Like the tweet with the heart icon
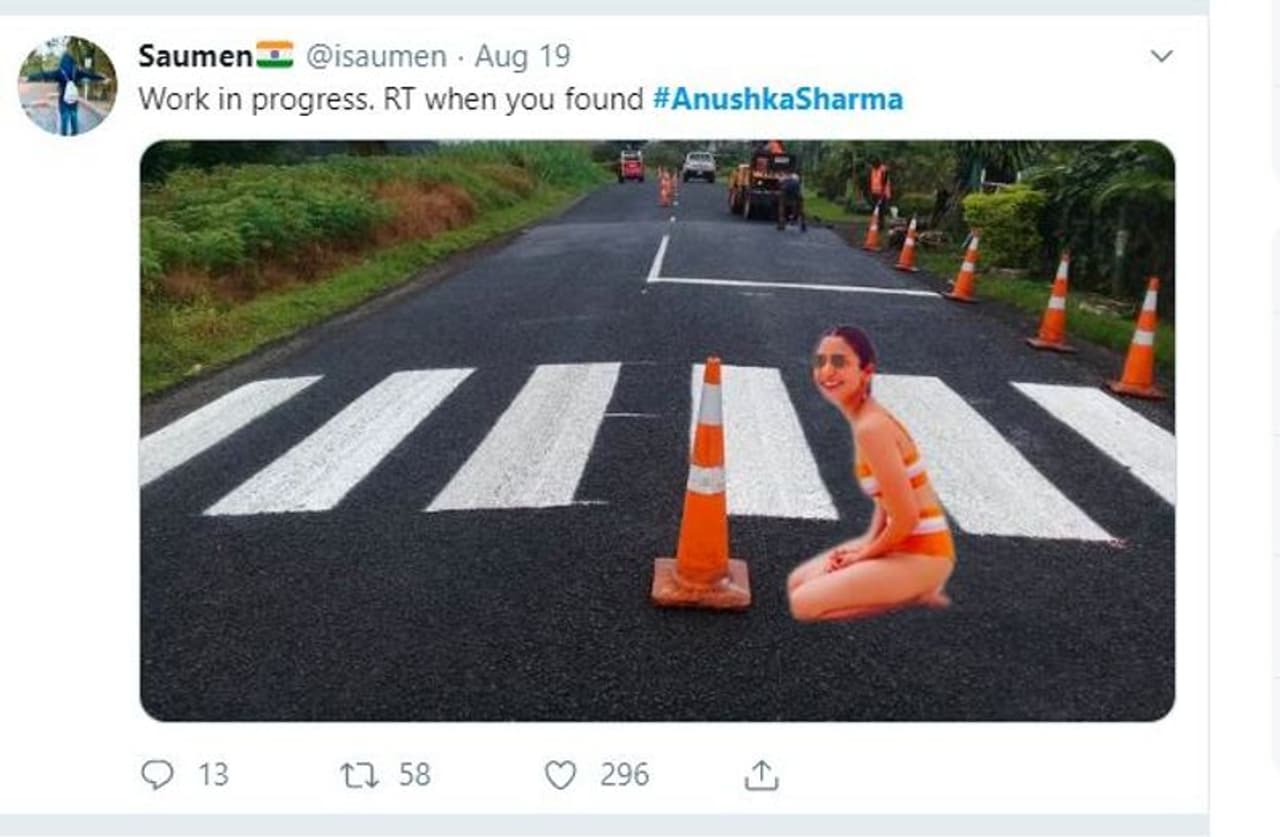The image size is (1280, 837). coord(561,775)
